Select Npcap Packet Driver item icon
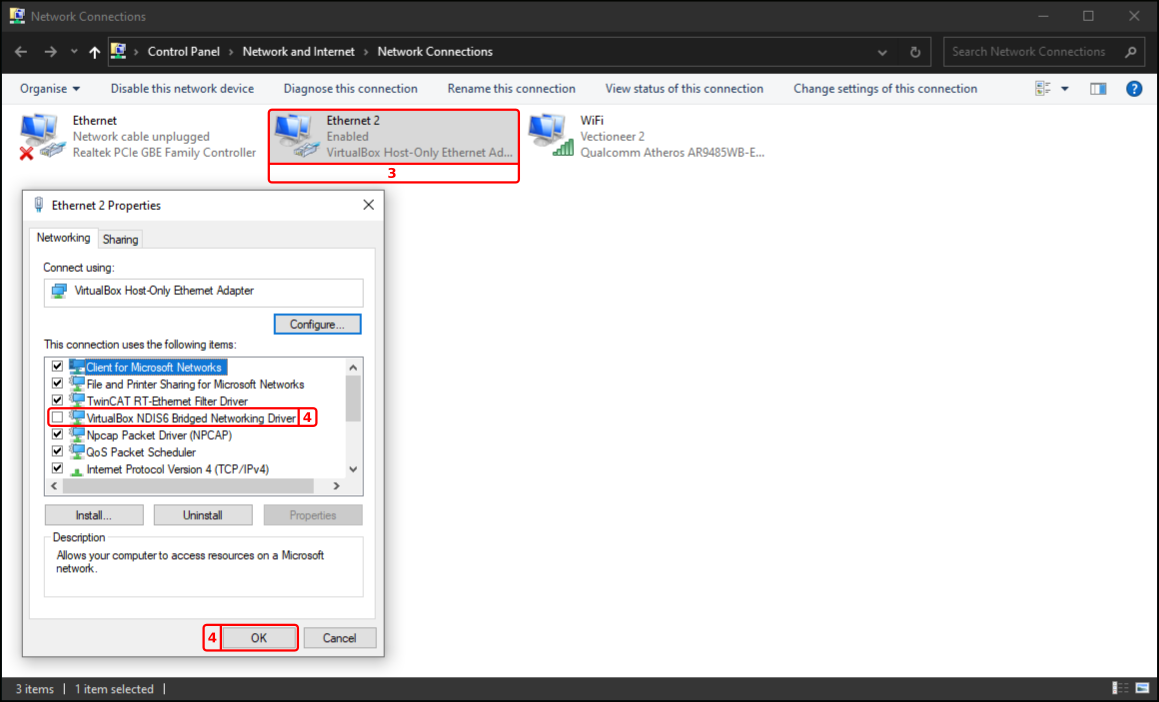 tap(77, 435)
